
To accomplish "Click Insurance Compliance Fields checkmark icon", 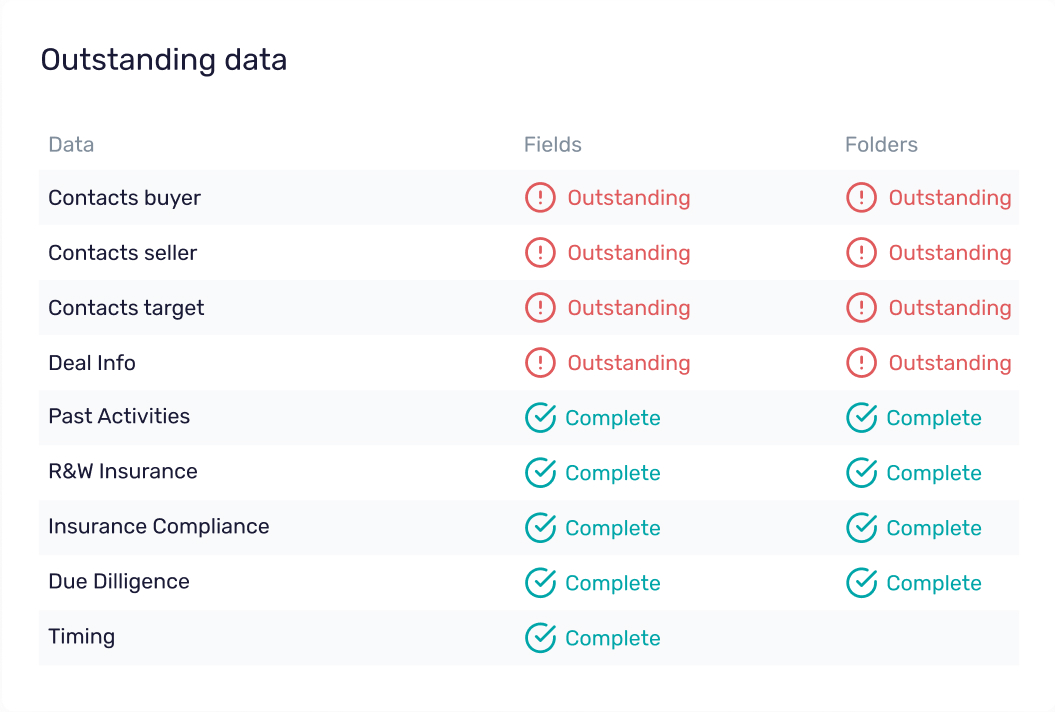I will pyautogui.click(x=540, y=528).
